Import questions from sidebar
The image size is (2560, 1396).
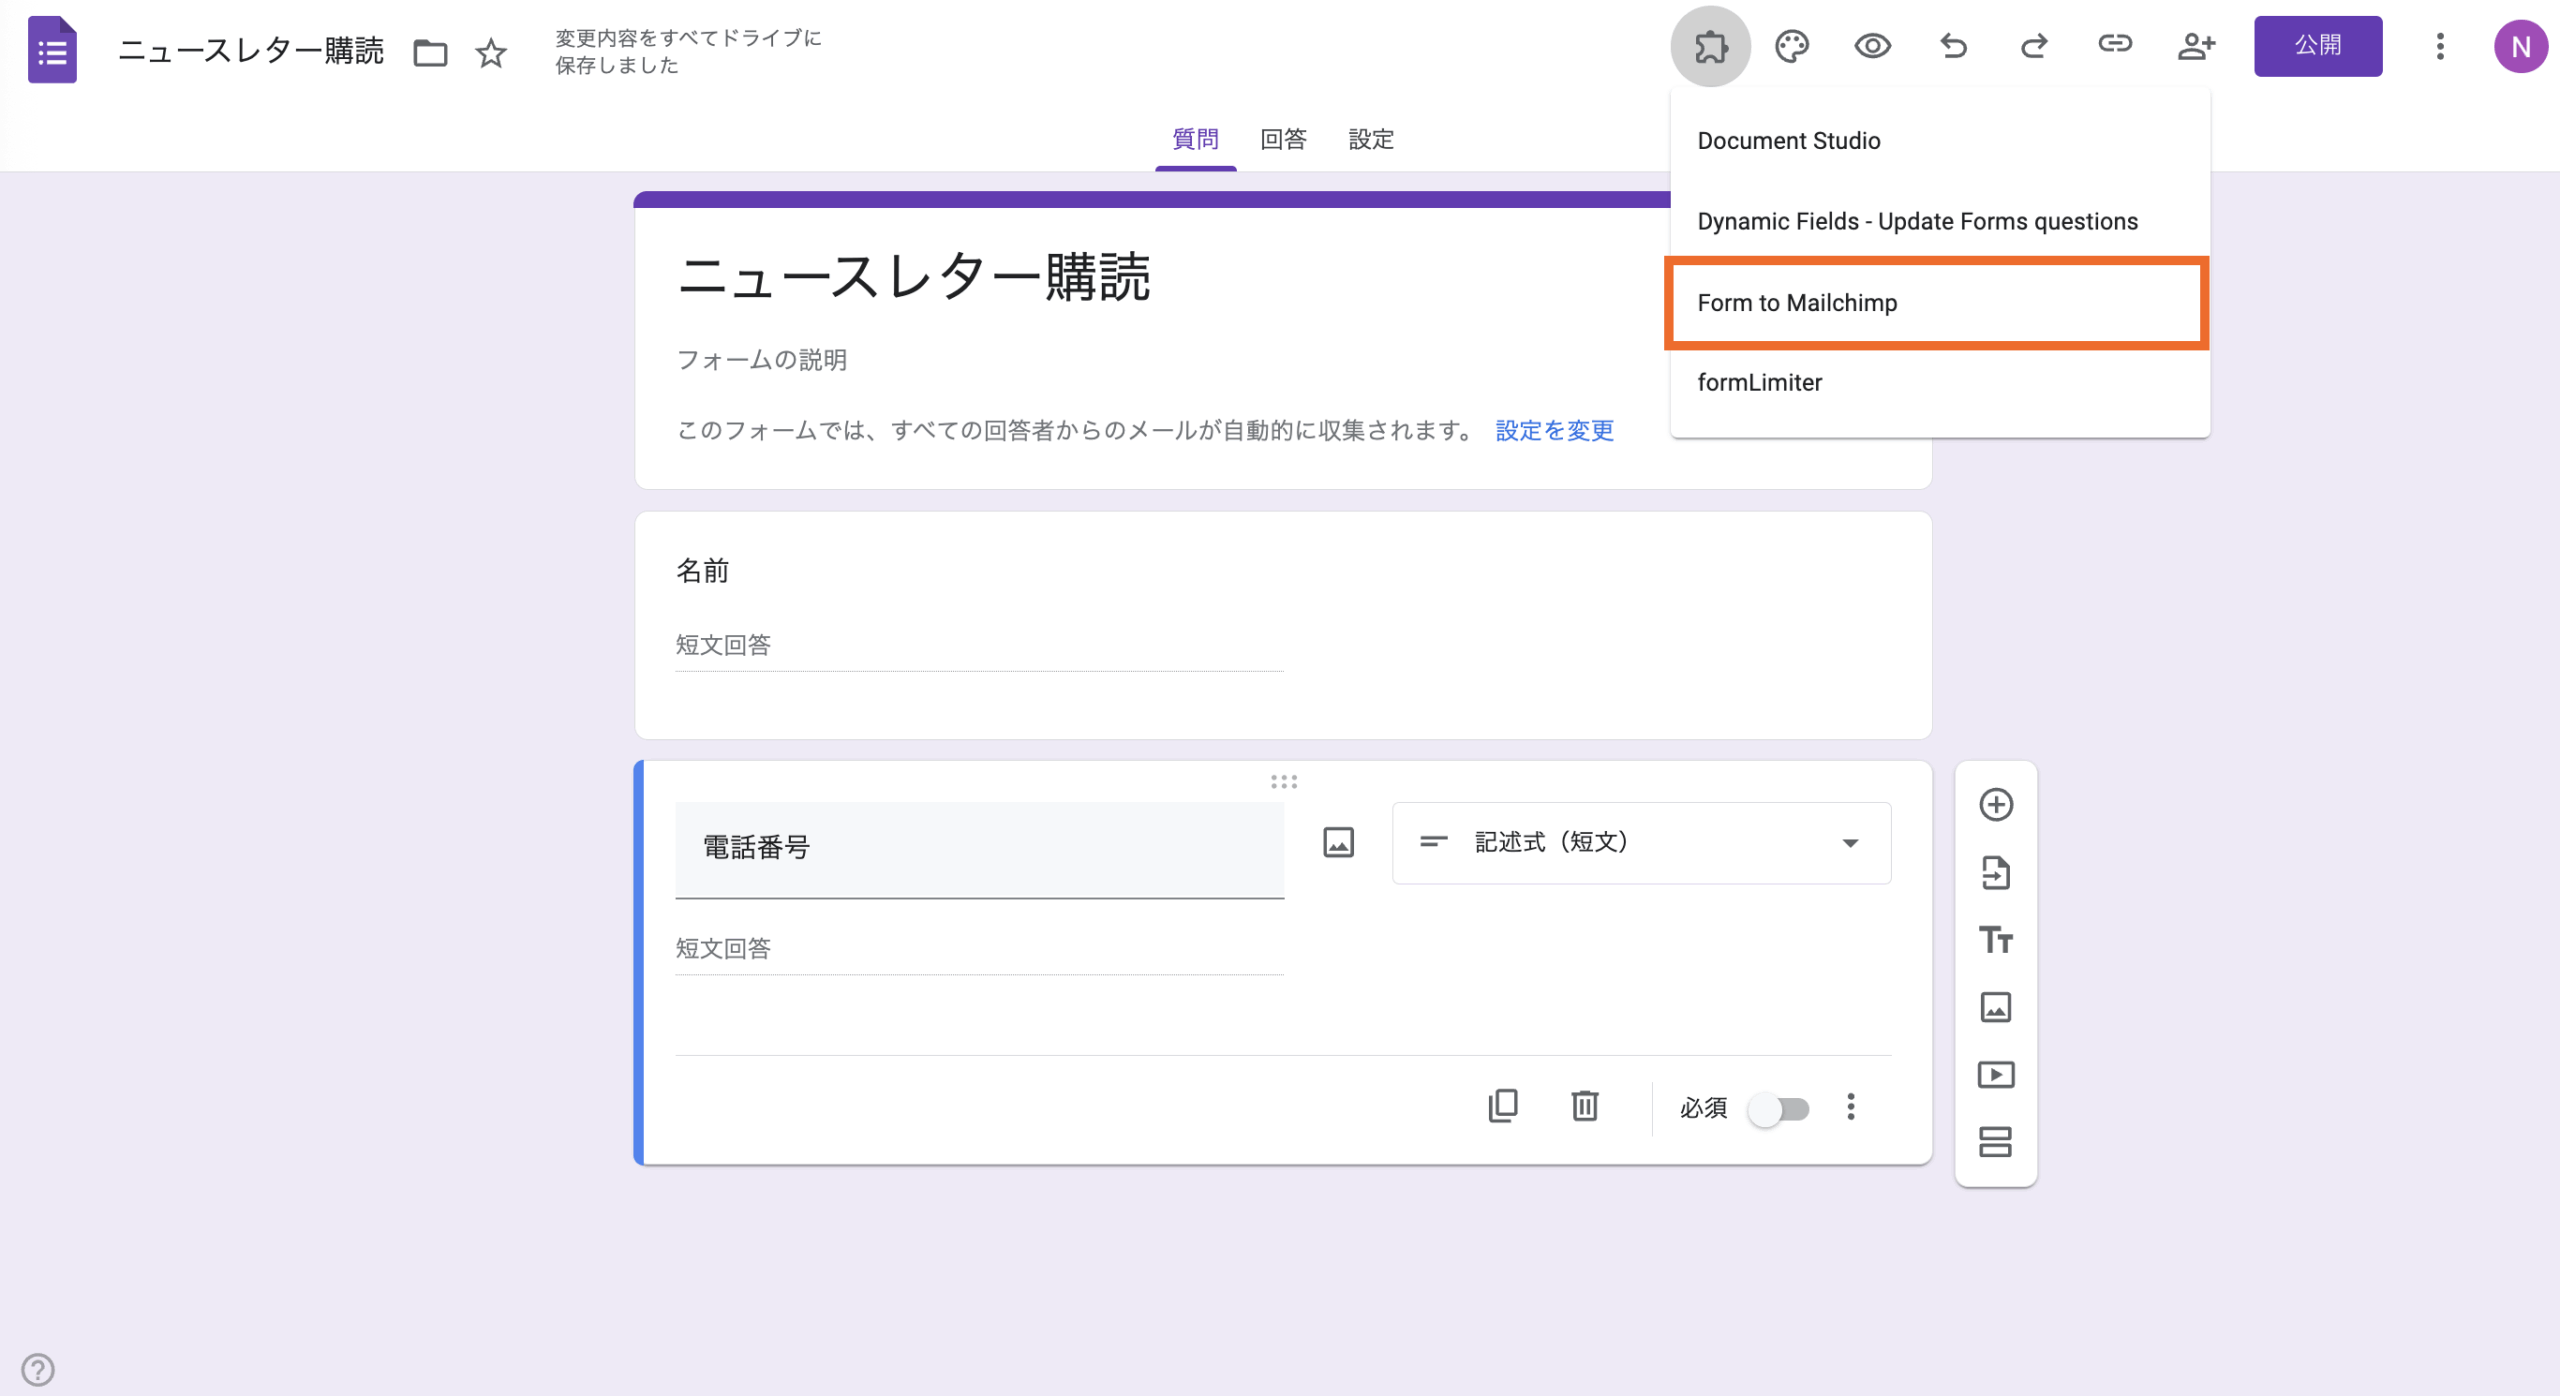1996,873
